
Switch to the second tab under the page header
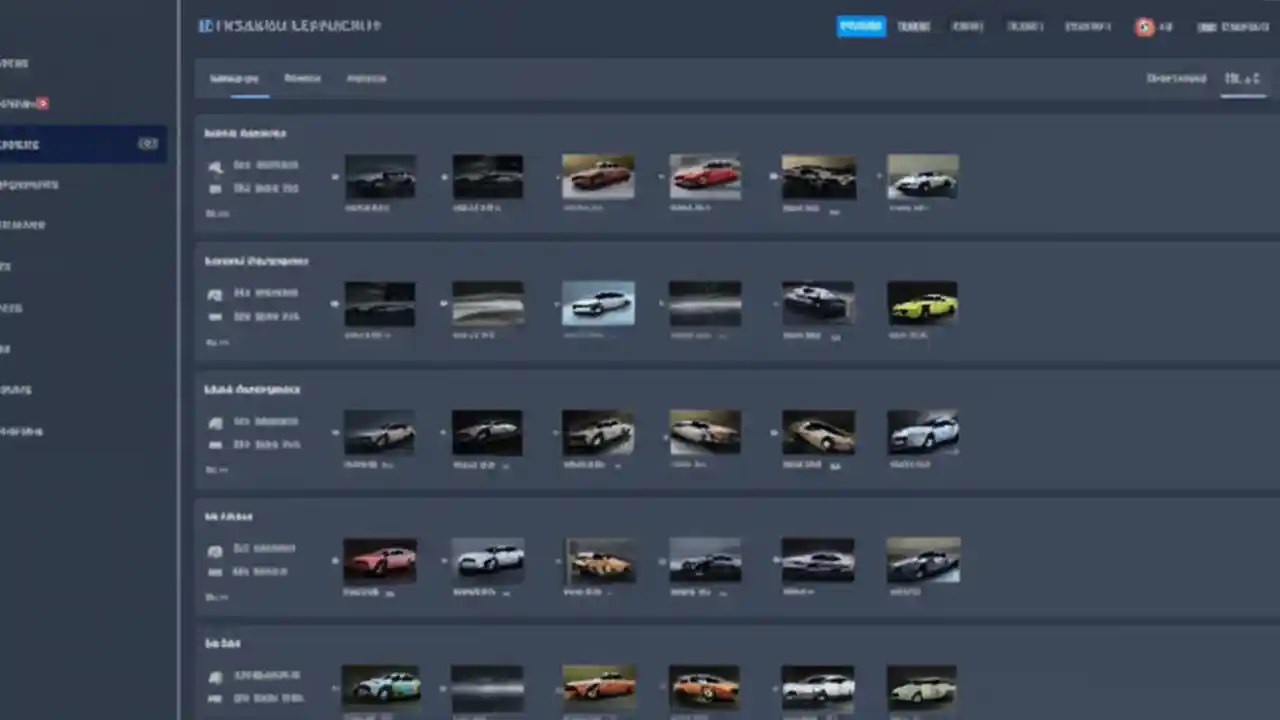(302, 78)
